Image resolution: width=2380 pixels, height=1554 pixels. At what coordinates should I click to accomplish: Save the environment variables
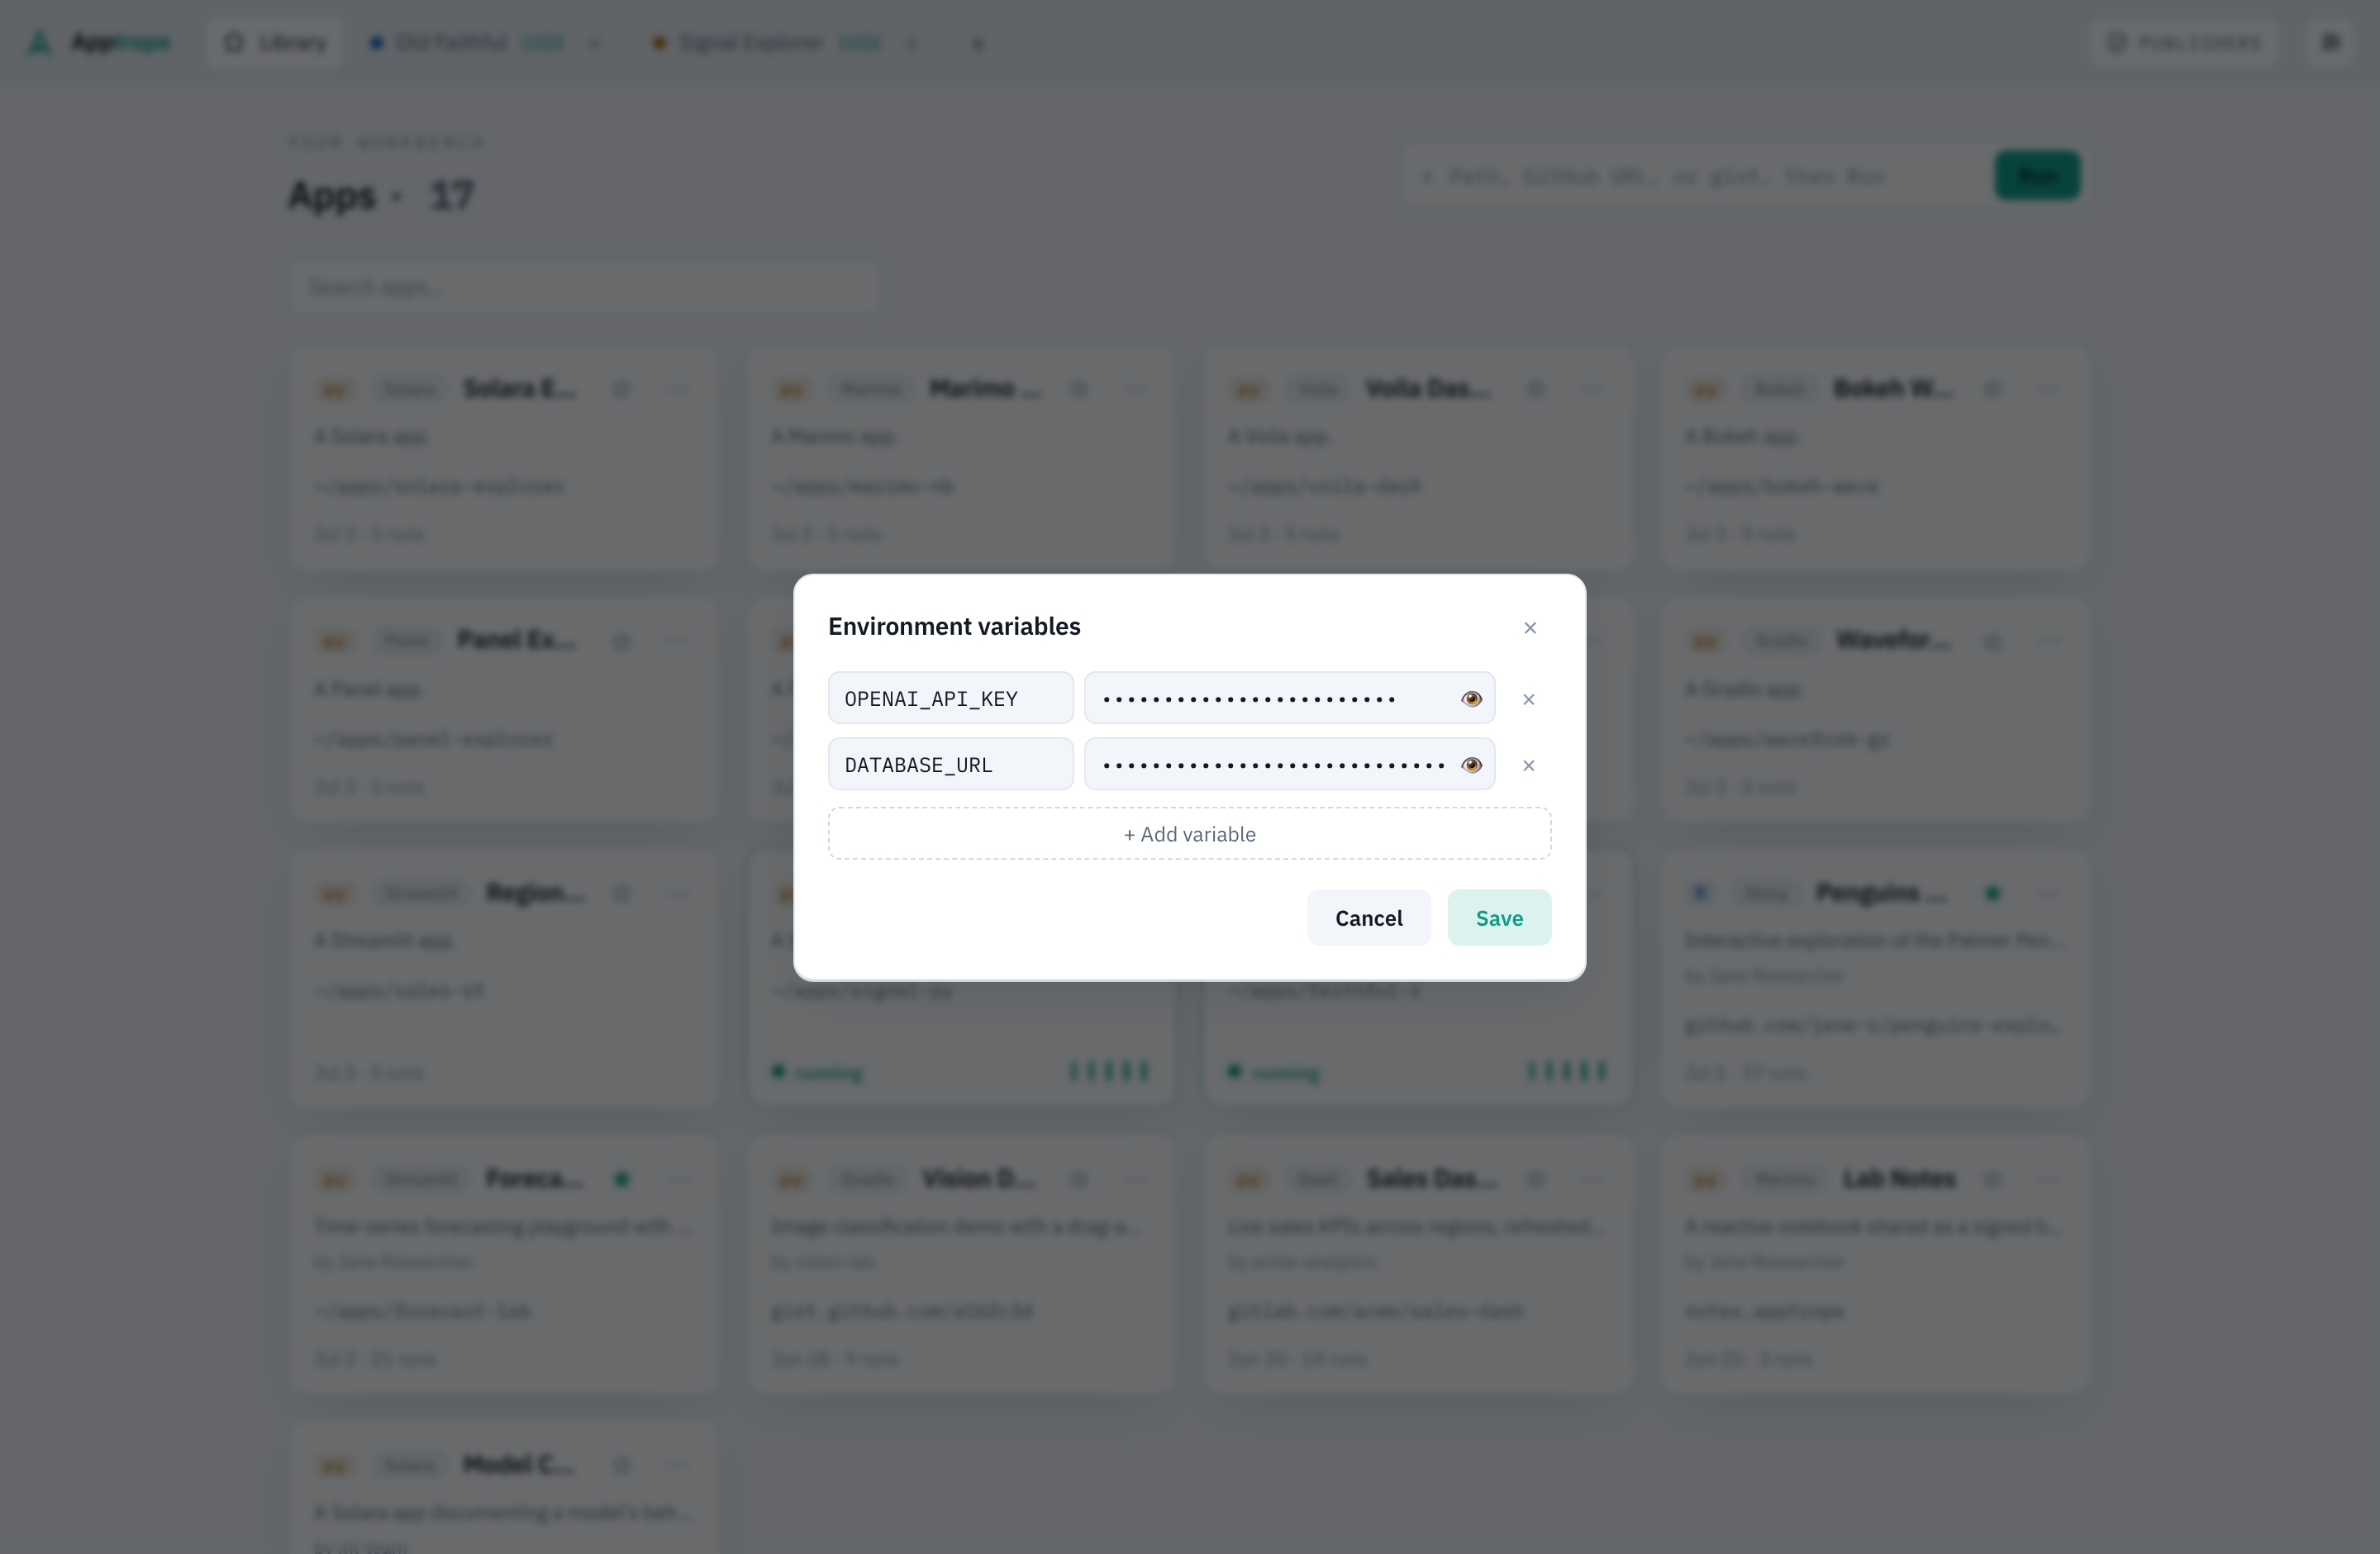[1500, 918]
